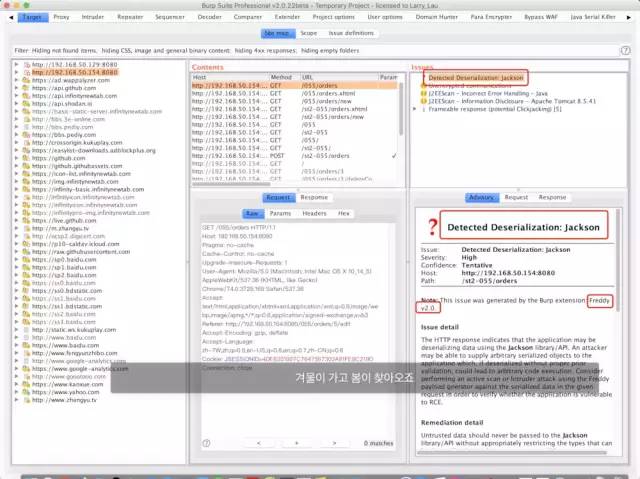Open the Repeater tab
This screenshot has height=479, width=640.
click(x=130, y=17)
